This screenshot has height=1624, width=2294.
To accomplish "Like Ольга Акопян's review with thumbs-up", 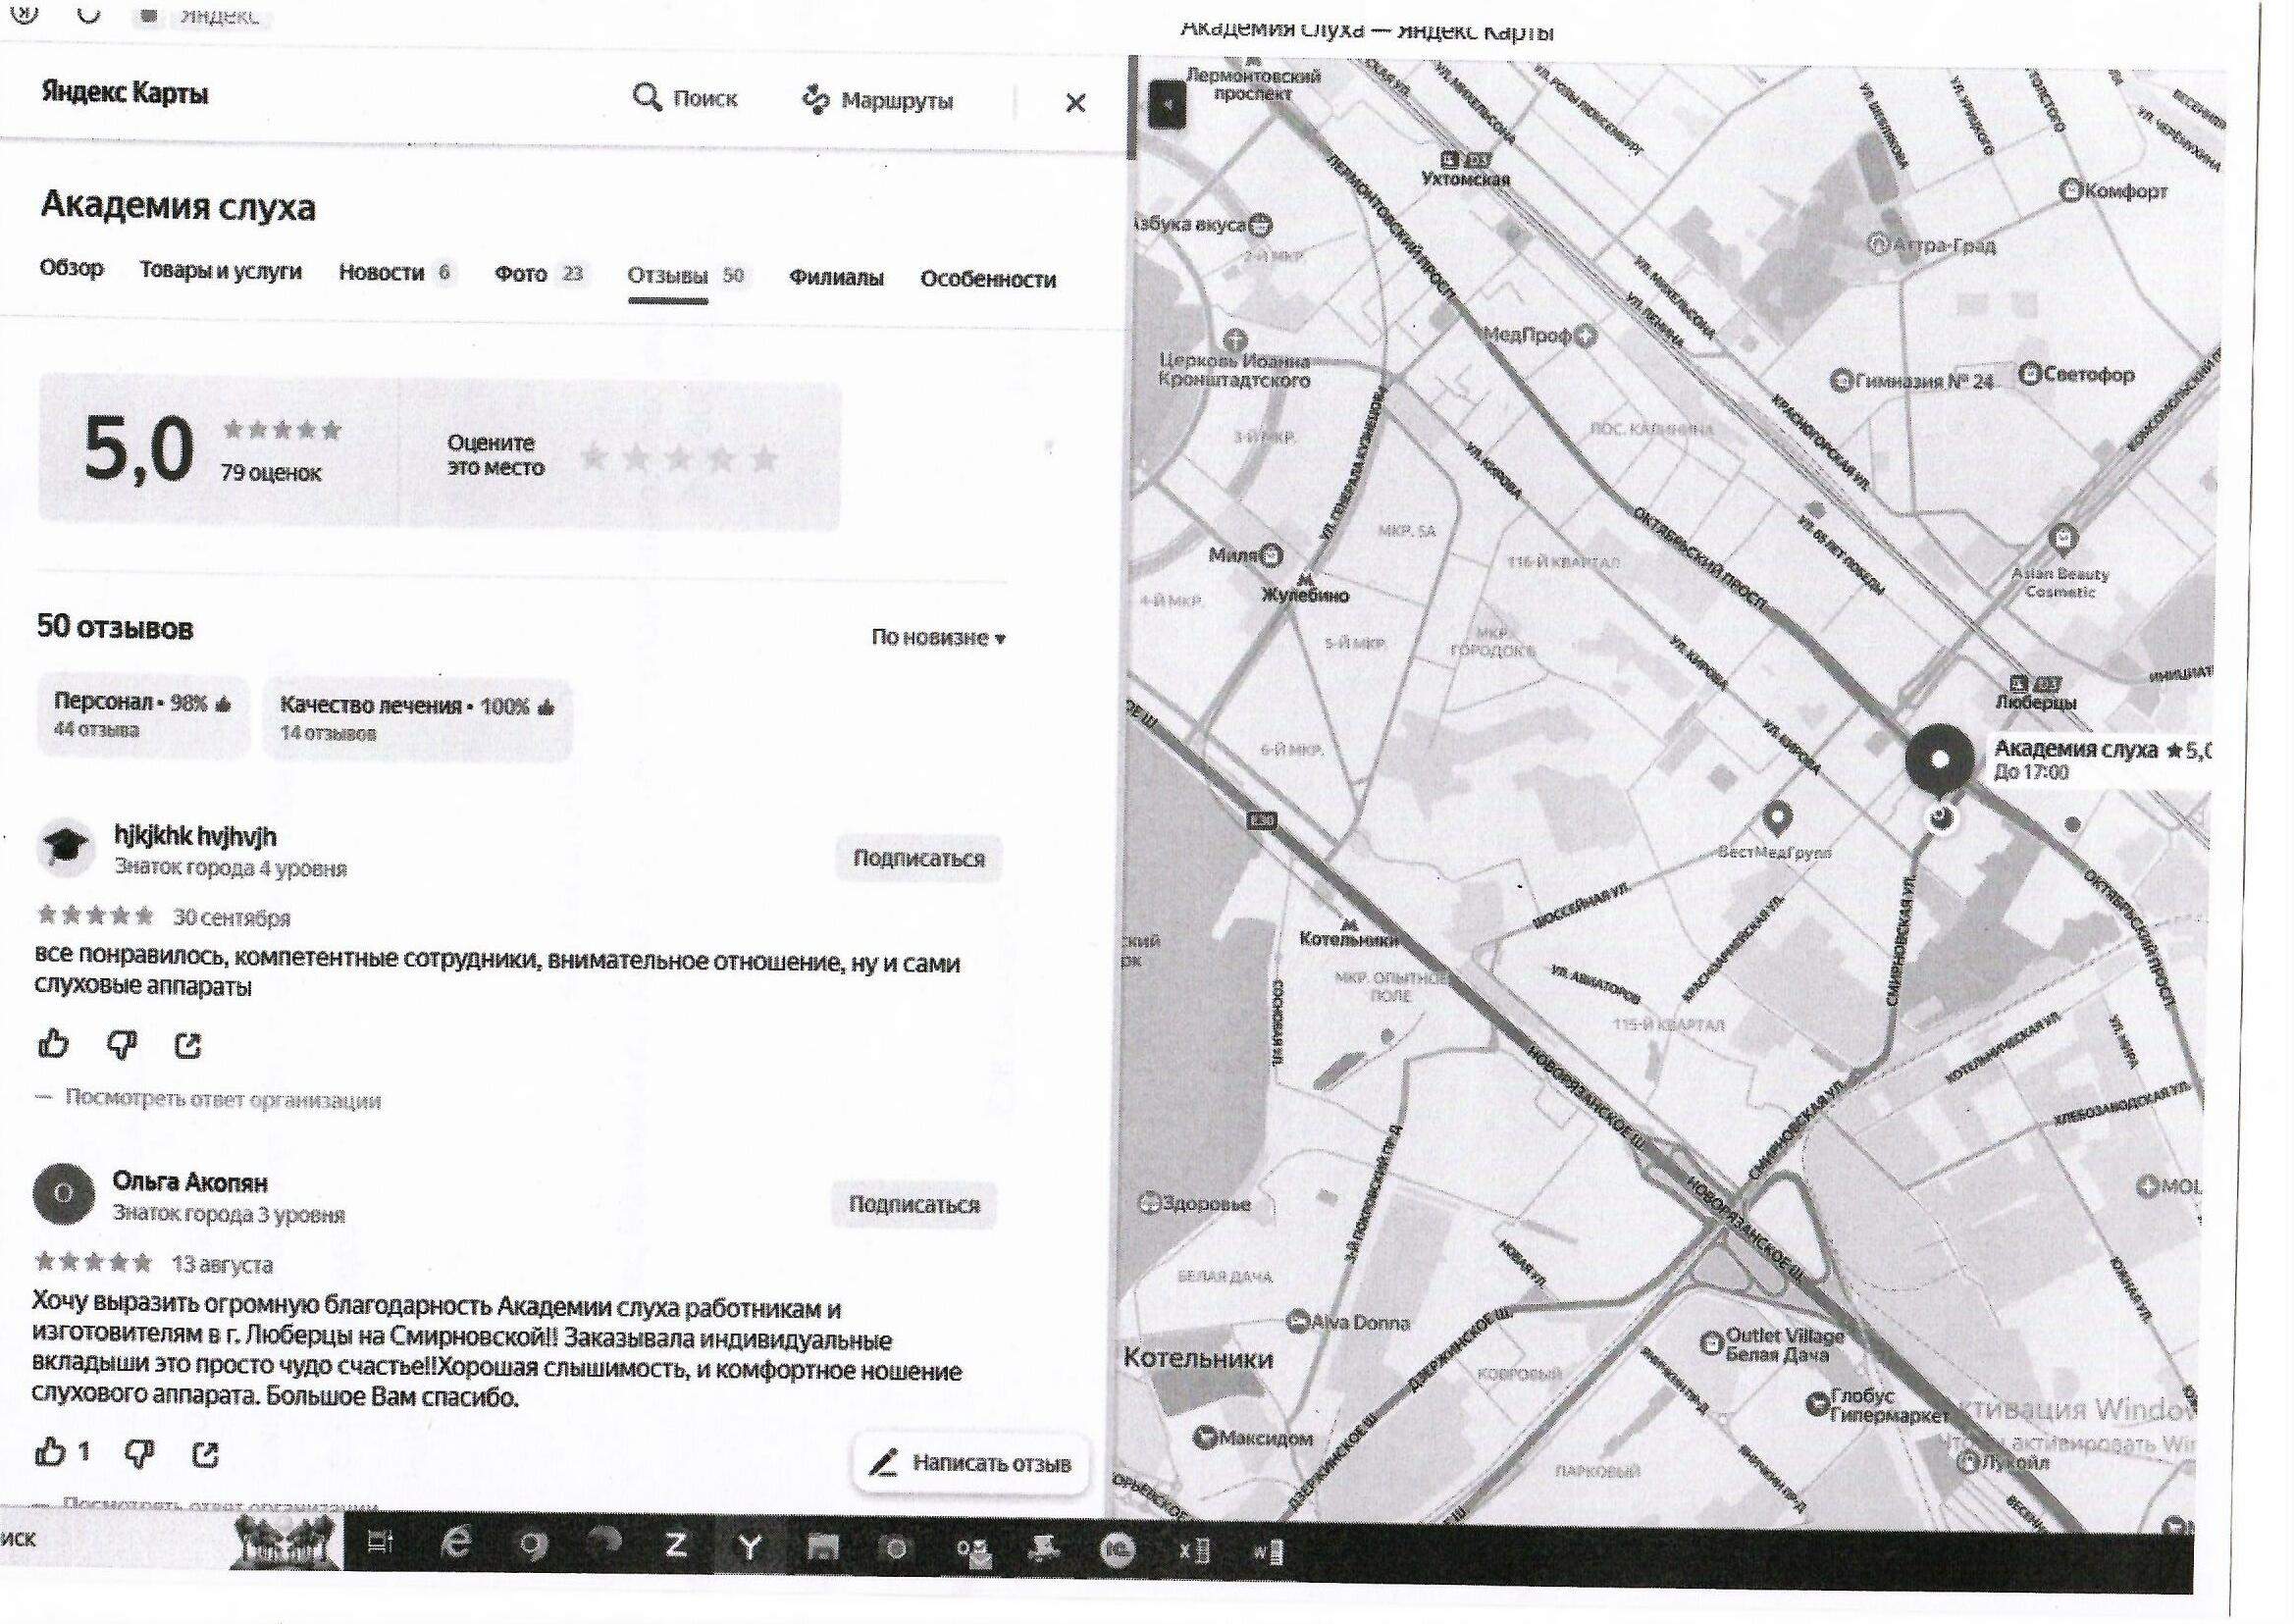I will [51, 1451].
